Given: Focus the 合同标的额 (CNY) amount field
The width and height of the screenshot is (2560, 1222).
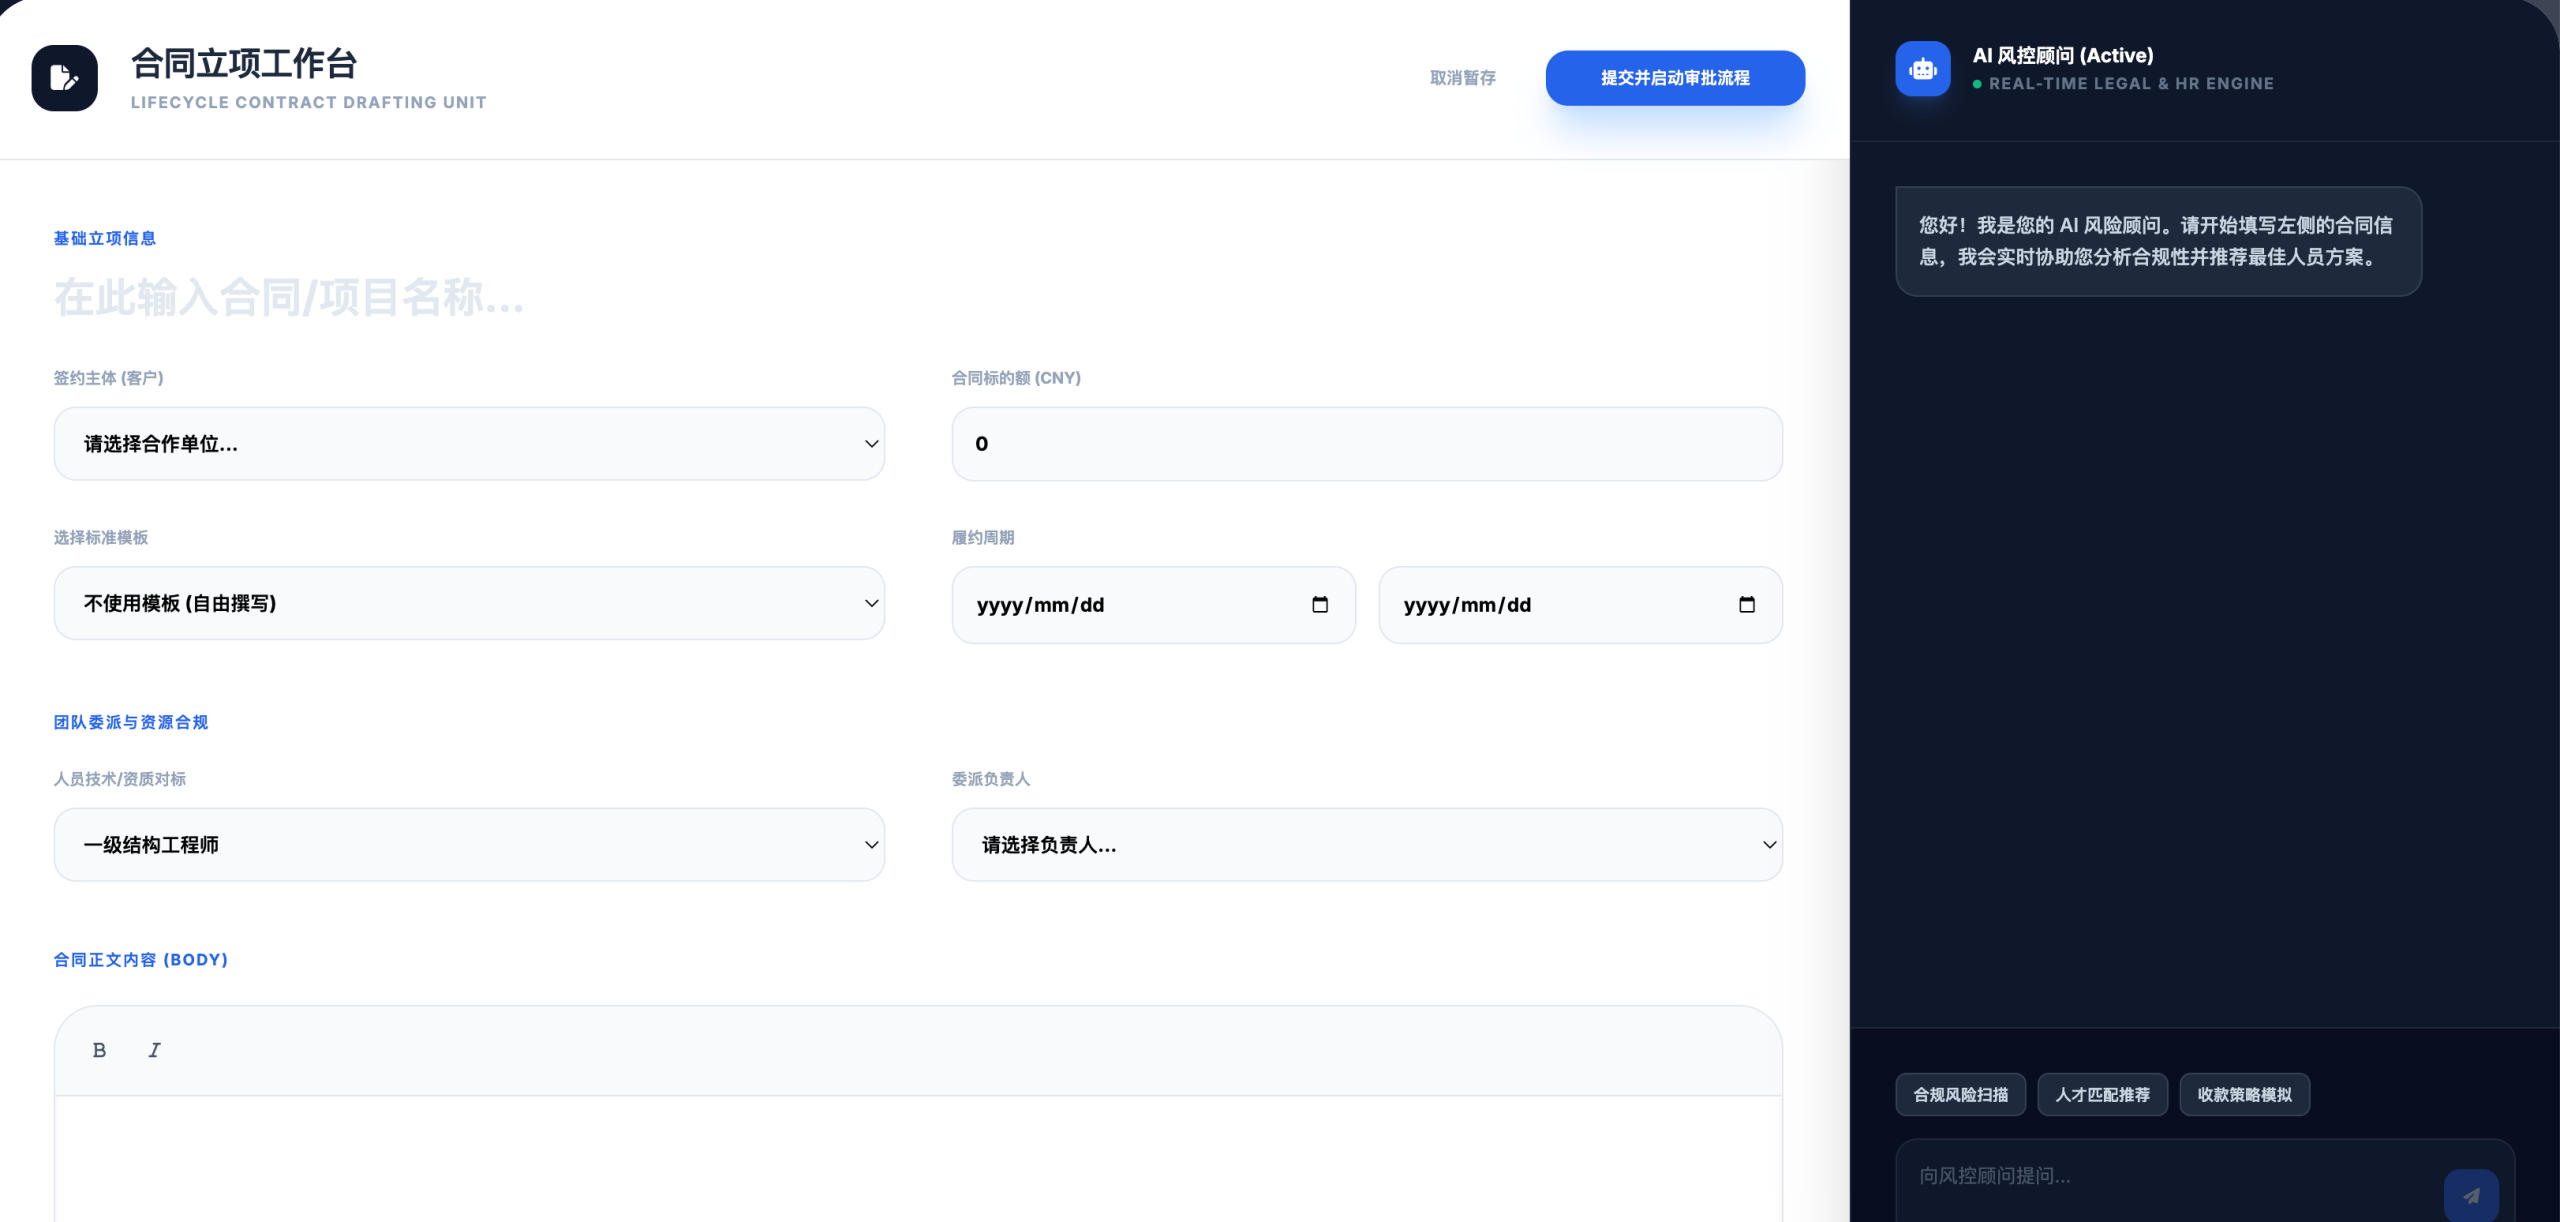Looking at the screenshot, I should tap(1367, 444).
